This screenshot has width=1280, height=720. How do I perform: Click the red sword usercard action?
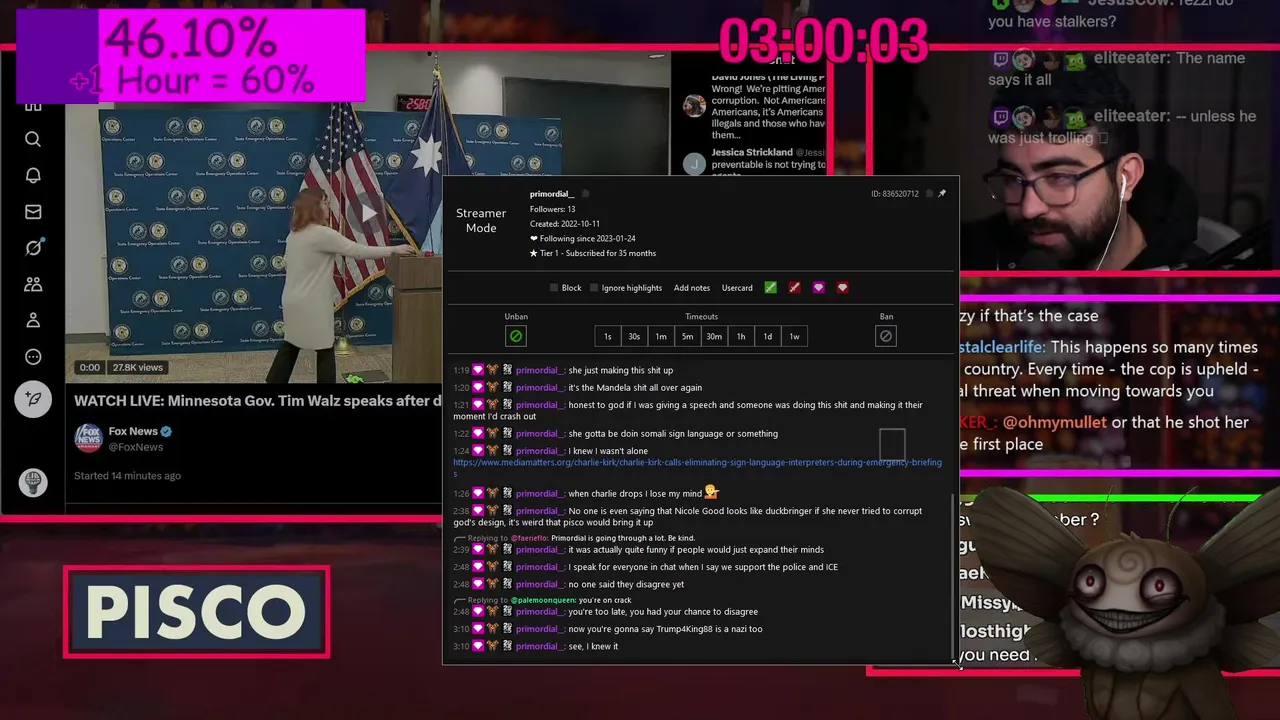coord(795,288)
